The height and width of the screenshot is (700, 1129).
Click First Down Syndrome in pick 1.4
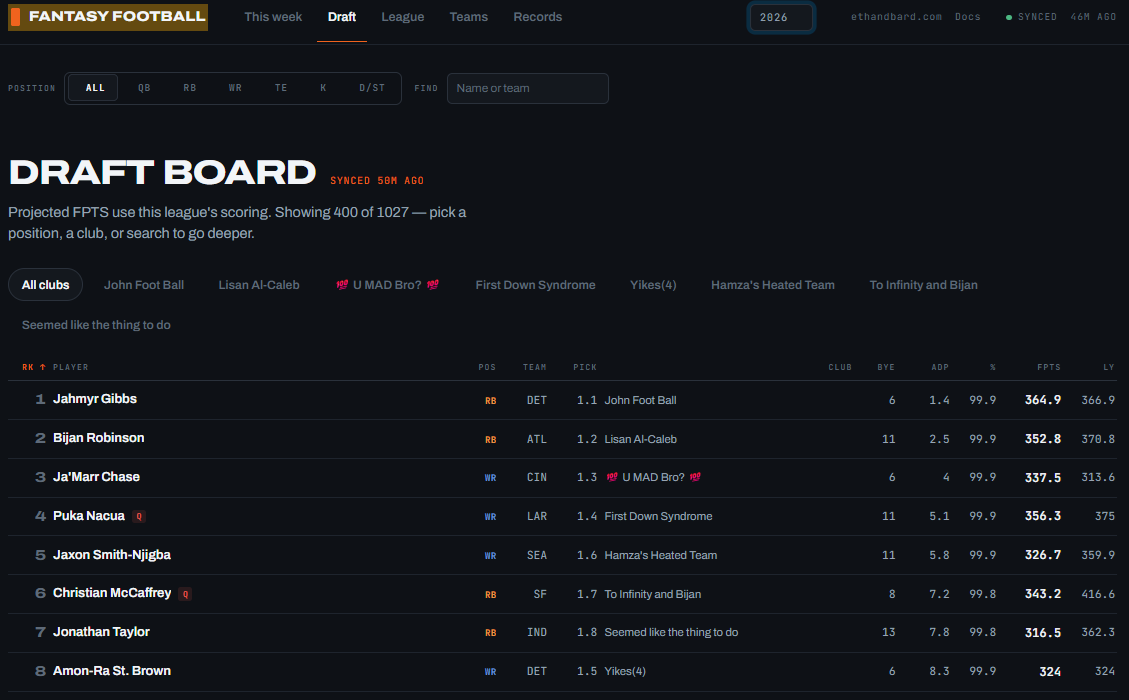coord(658,516)
